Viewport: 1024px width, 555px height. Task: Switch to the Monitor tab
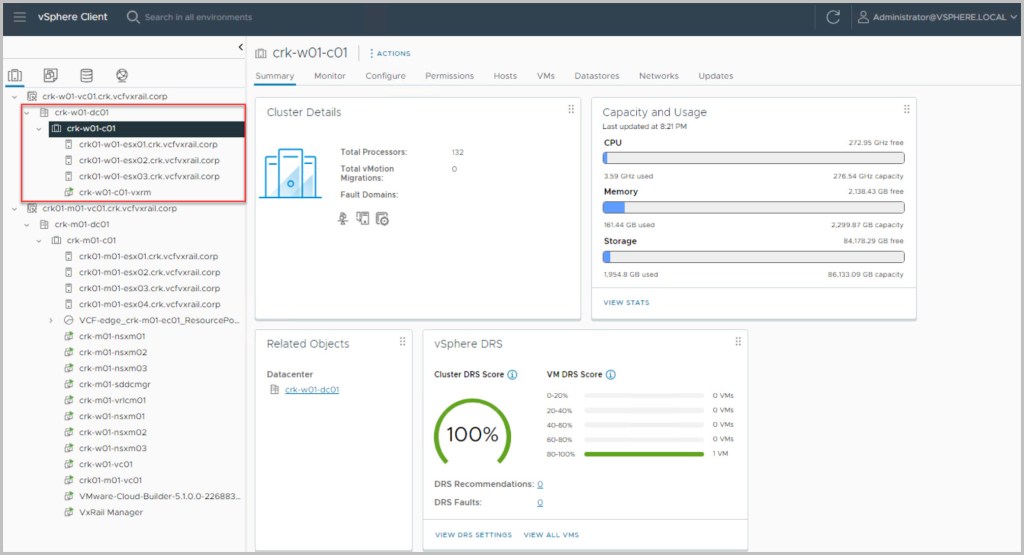click(330, 76)
